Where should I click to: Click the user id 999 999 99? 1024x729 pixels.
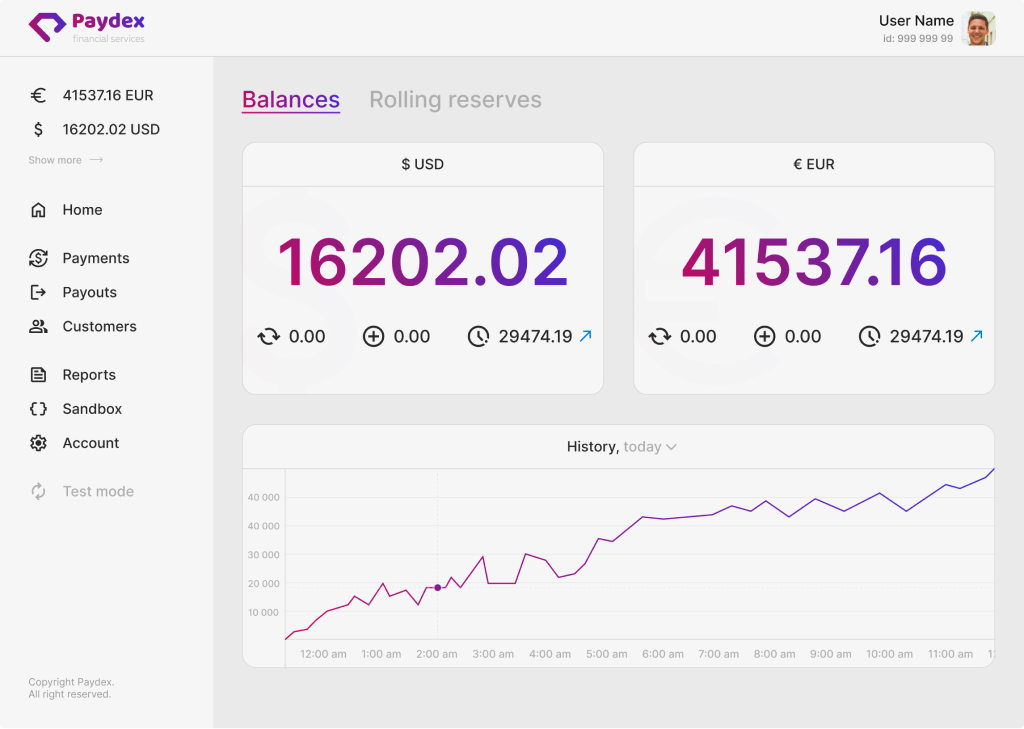point(918,39)
